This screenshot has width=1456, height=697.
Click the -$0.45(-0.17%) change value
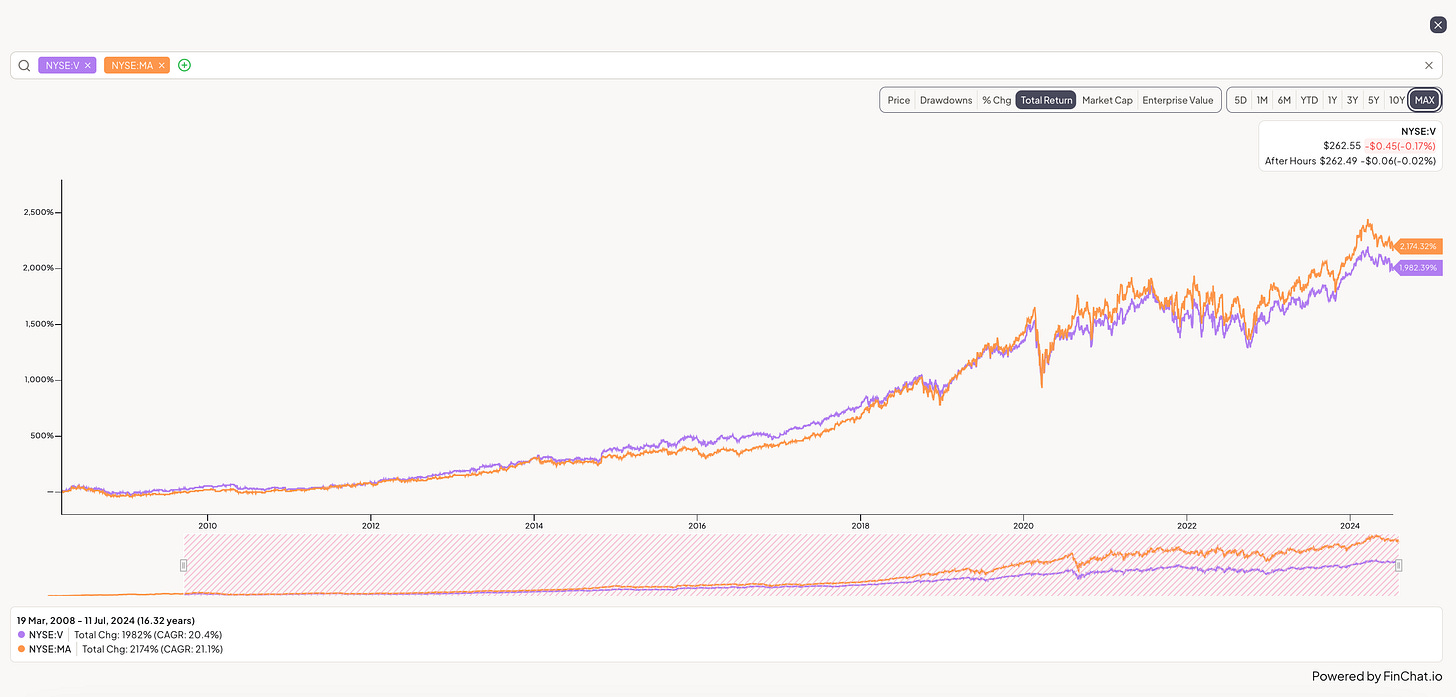1400,146
